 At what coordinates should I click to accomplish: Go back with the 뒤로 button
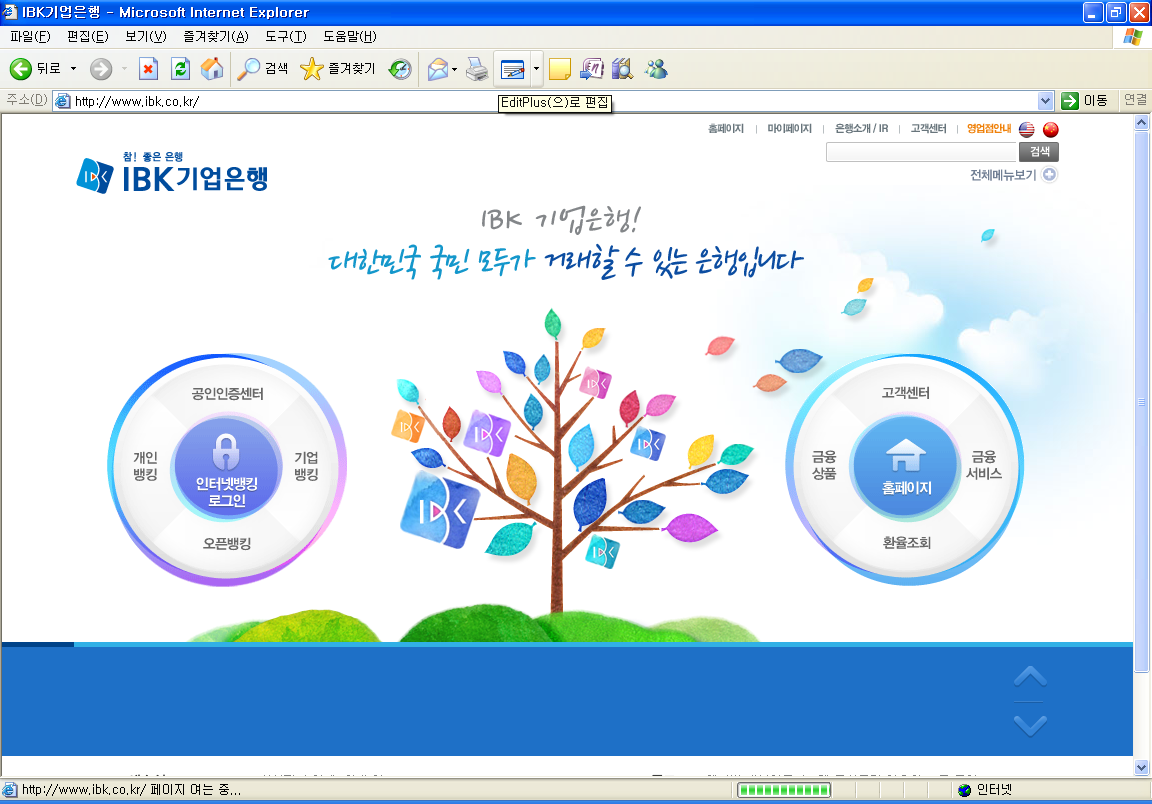tap(35, 69)
